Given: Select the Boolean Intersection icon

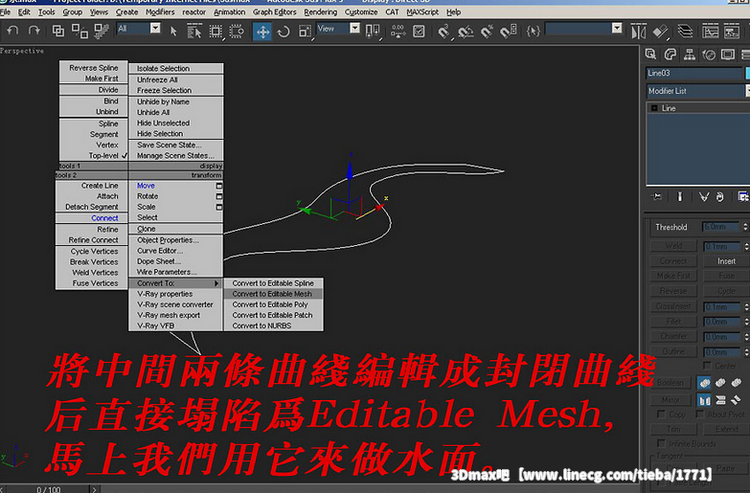Looking at the screenshot, I should click(x=737, y=383).
